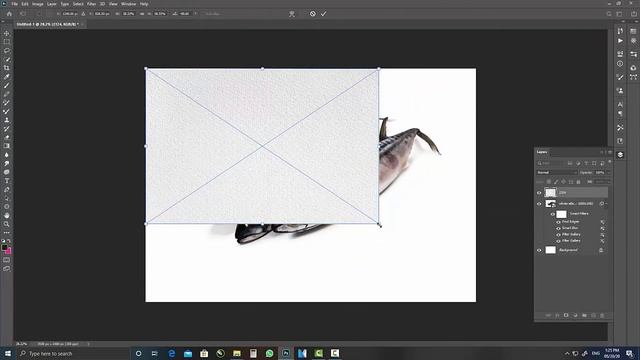The height and width of the screenshot is (360, 640).
Task: Create a new group folder icon
Action: click(x=584, y=315)
